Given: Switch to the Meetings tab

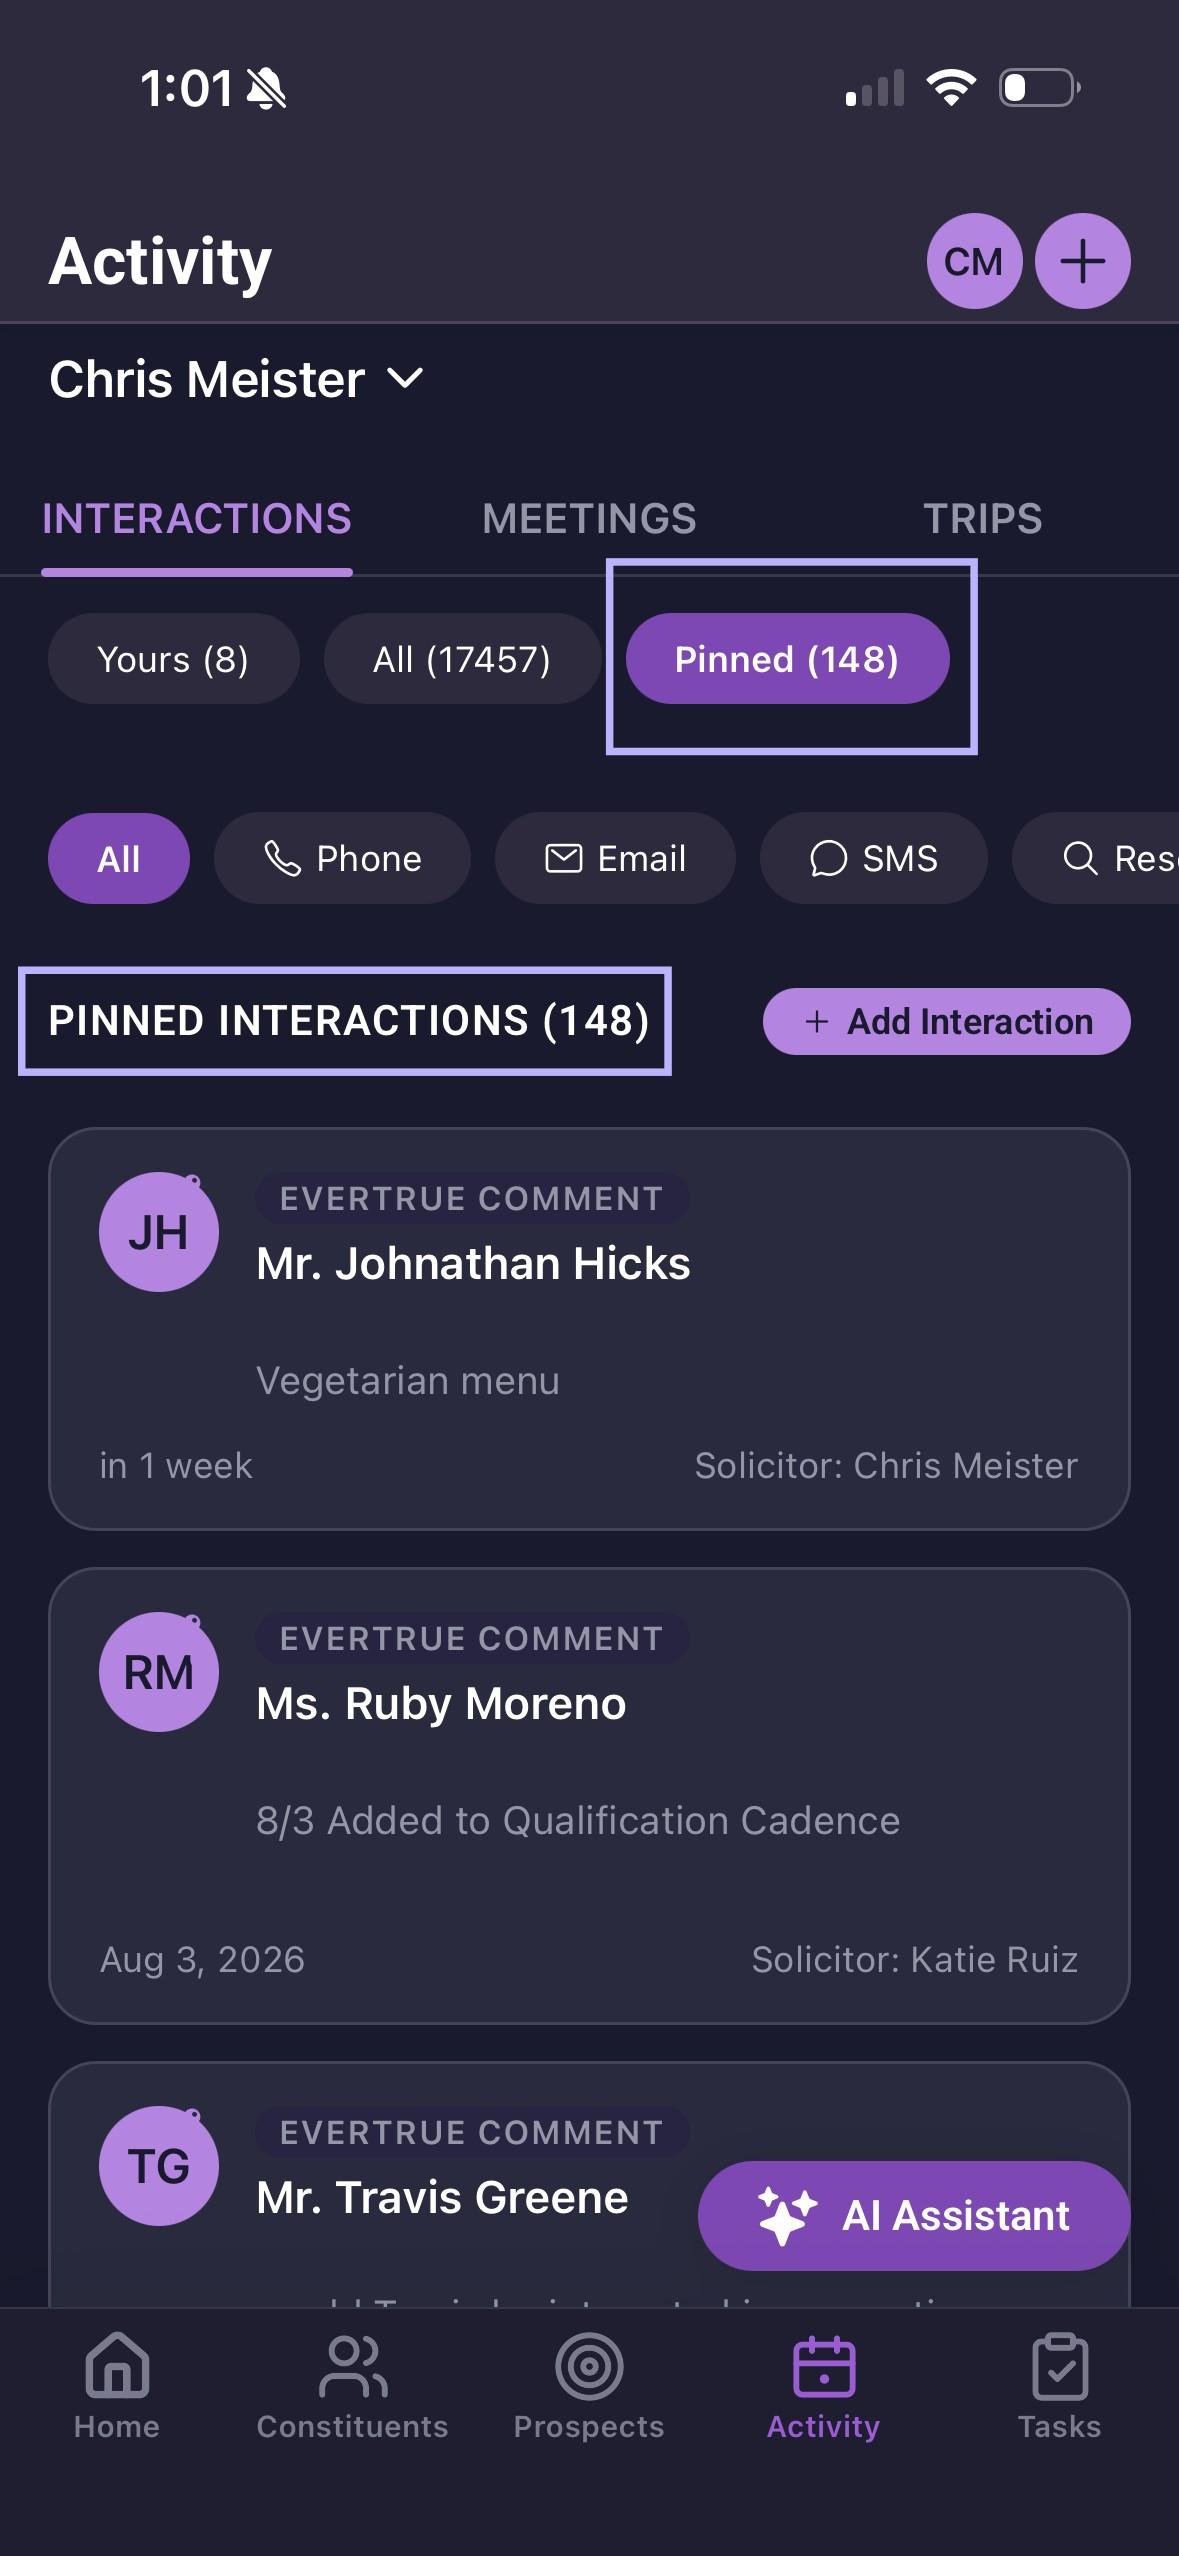Looking at the screenshot, I should tap(589, 519).
